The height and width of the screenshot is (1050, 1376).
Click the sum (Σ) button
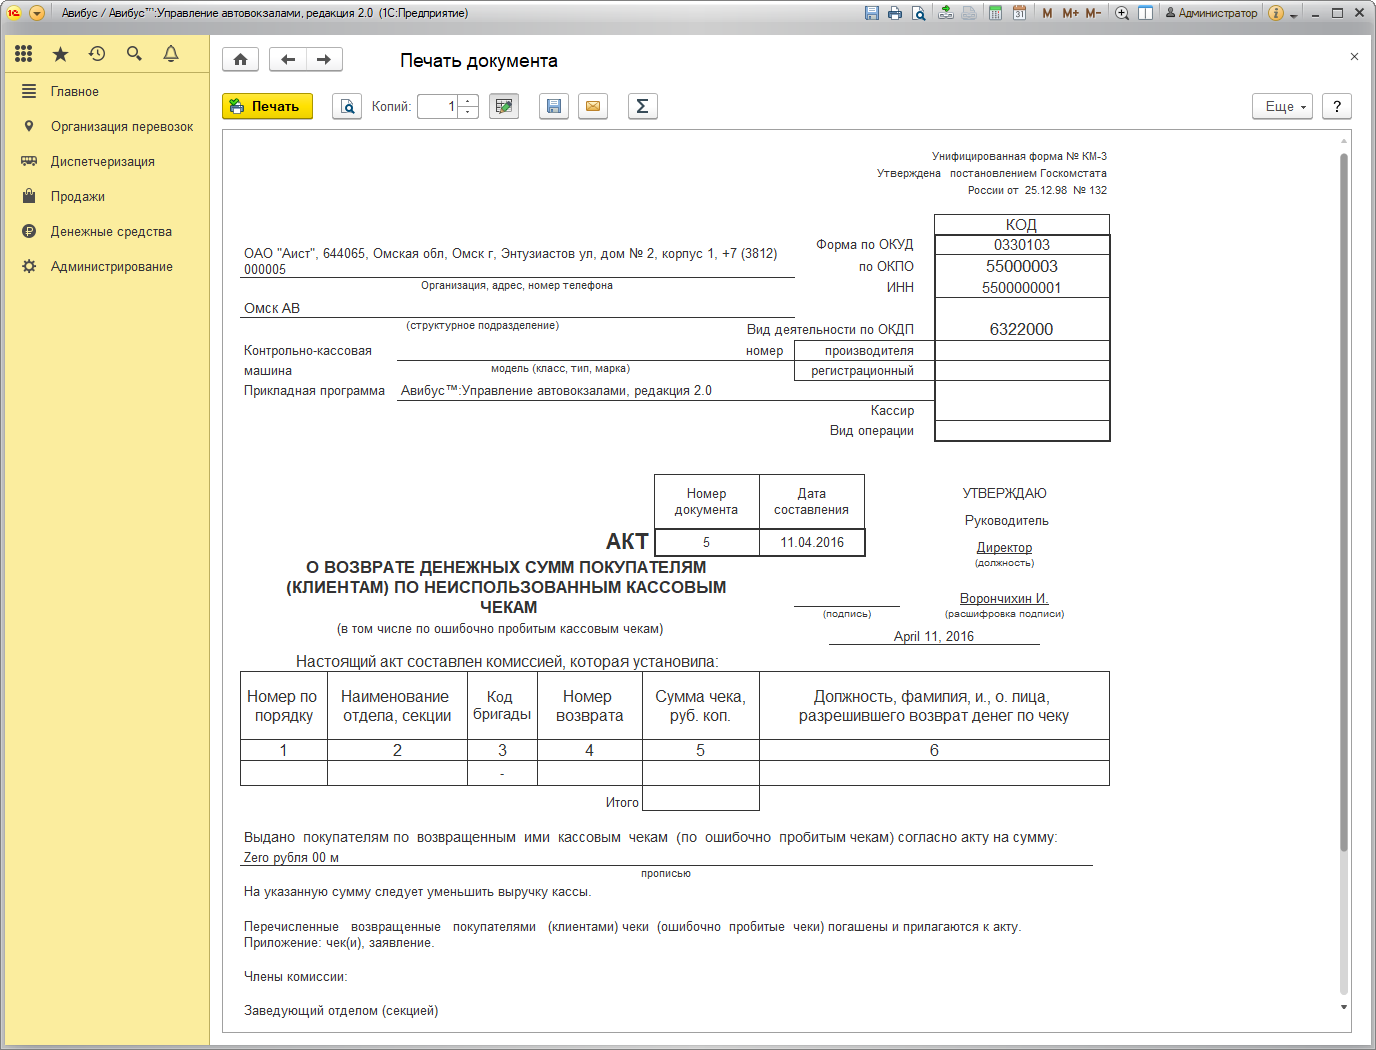pos(642,106)
